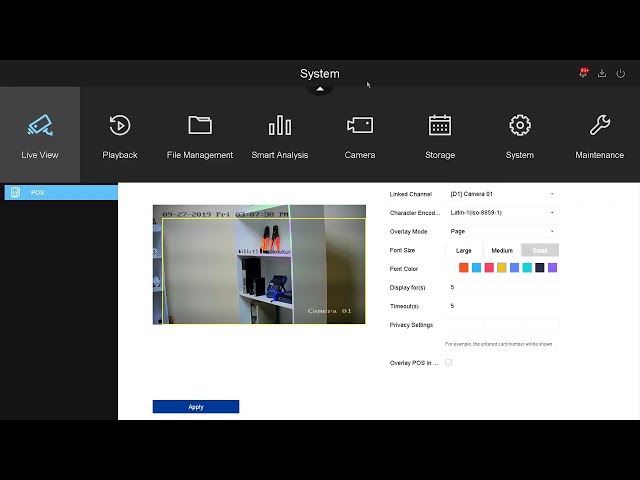Open the System gear menu
Image resolution: width=640 pixels, height=480 pixels.
(x=520, y=135)
